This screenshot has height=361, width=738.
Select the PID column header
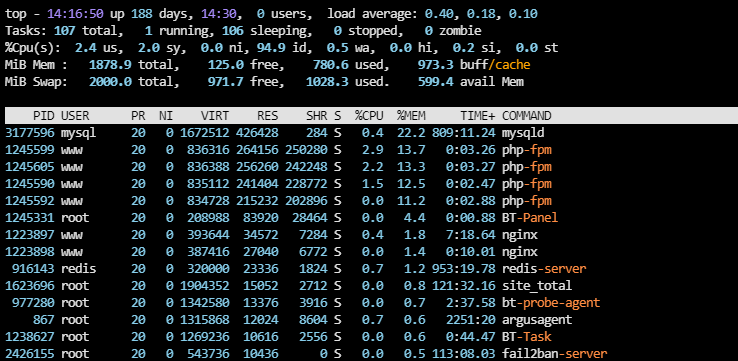tap(43, 116)
